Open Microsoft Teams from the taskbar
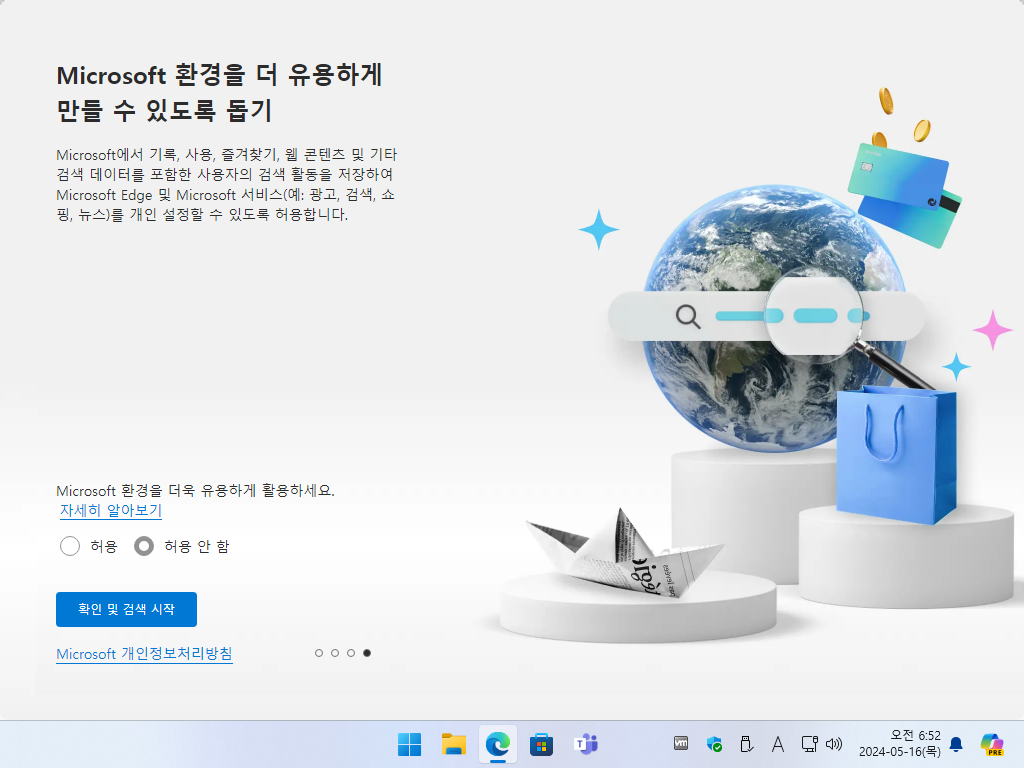This screenshot has width=1024, height=768. point(586,744)
